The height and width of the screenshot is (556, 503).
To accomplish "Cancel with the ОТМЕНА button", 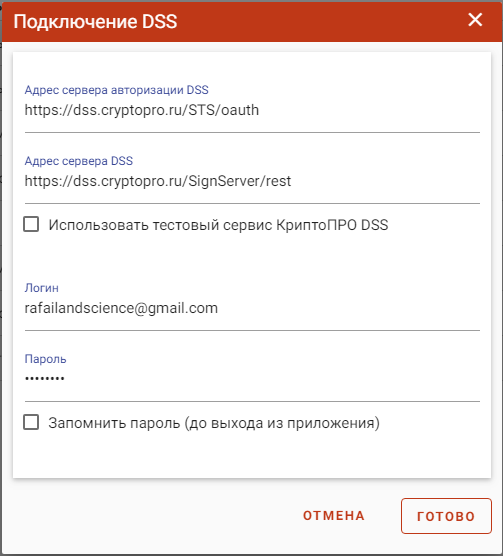I will [334, 516].
